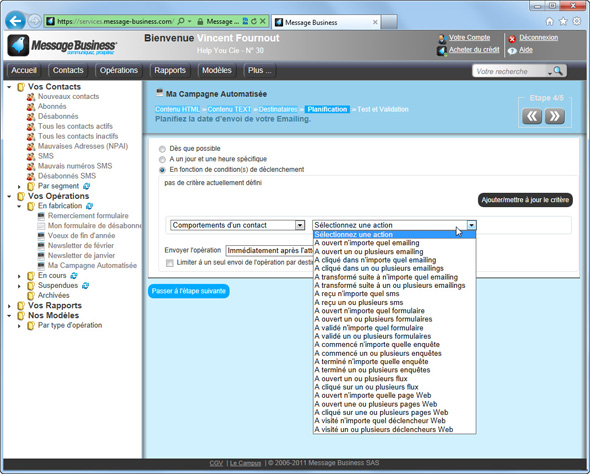Click refresh icon next to Par segment
The width and height of the screenshot is (590, 474).
point(87,186)
